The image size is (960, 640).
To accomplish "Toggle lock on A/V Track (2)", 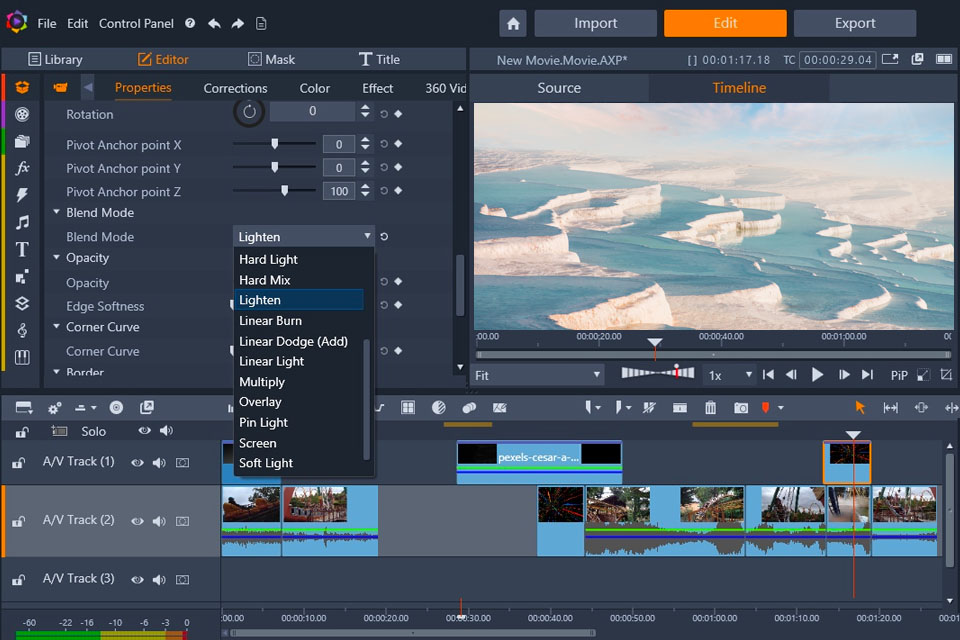I will pyautogui.click(x=18, y=521).
